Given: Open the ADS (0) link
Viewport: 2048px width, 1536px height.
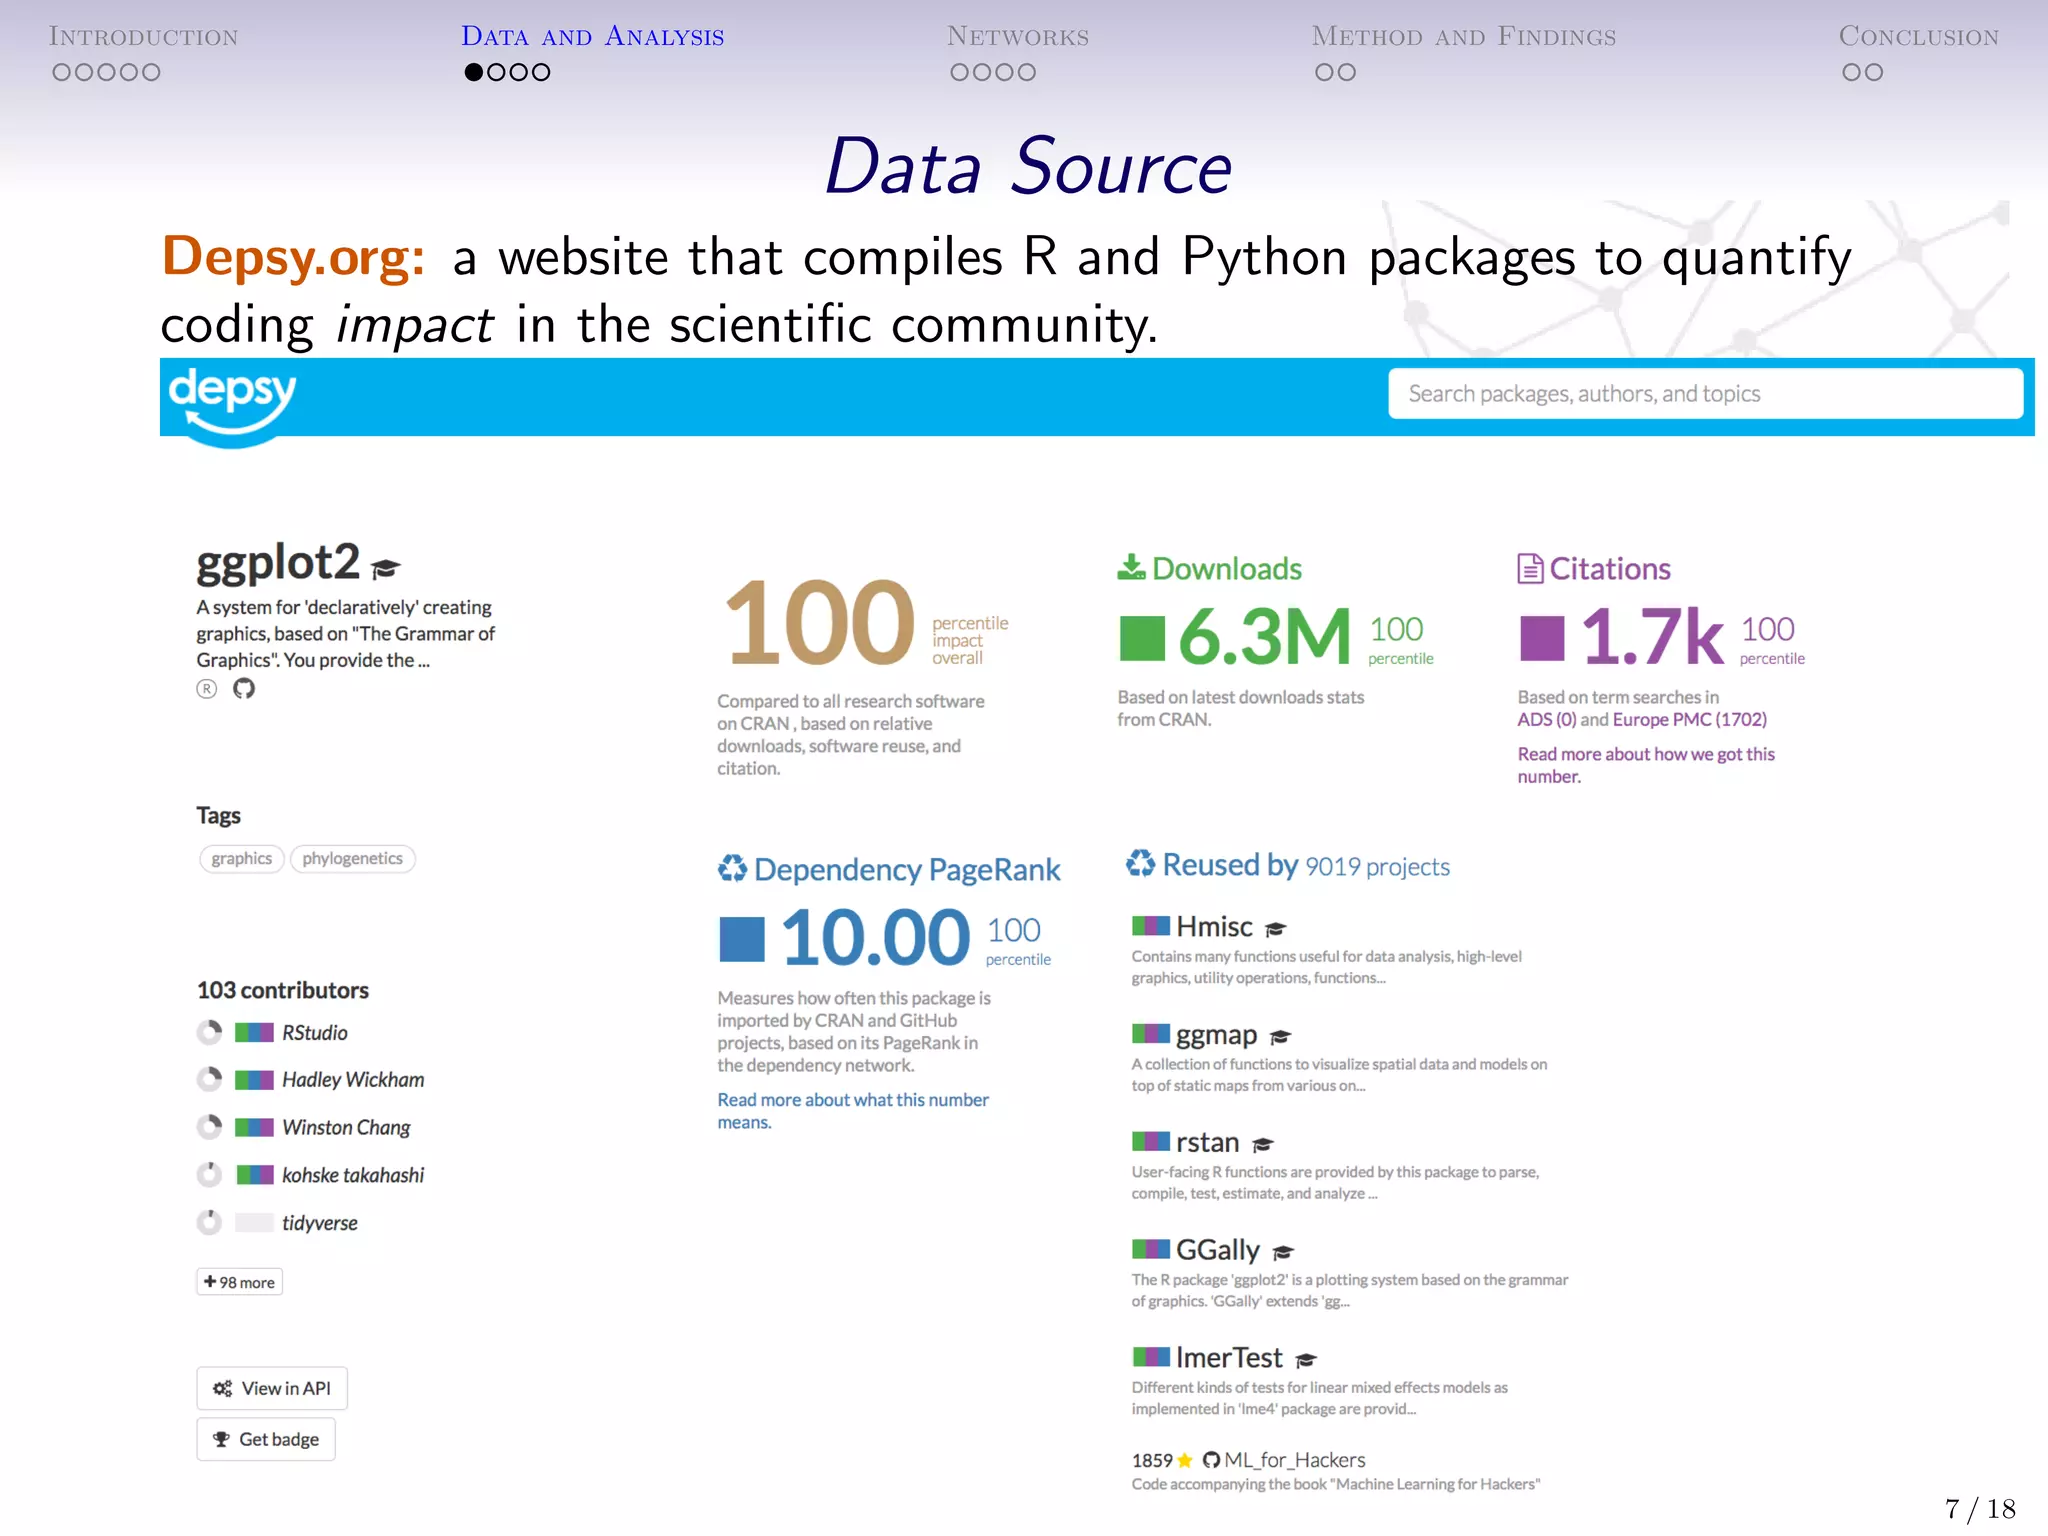Looking at the screenshot, I should point(1547,720).
